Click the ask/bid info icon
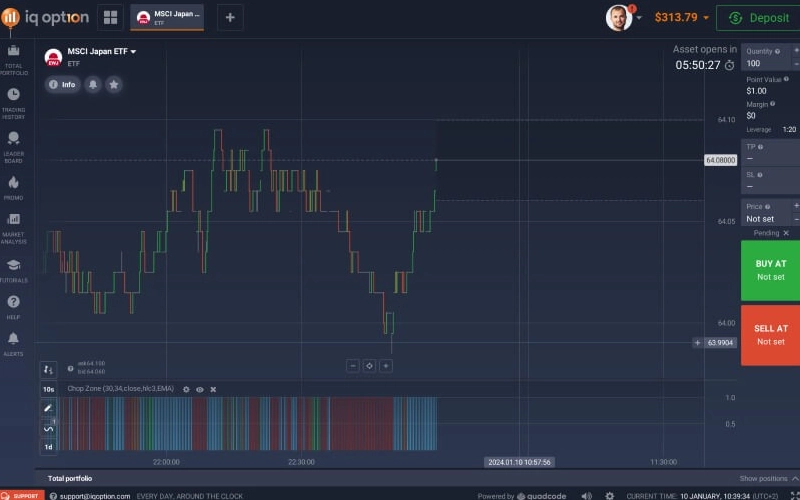The height and width of the screenshot is (500, 800). tap(70, 368)
